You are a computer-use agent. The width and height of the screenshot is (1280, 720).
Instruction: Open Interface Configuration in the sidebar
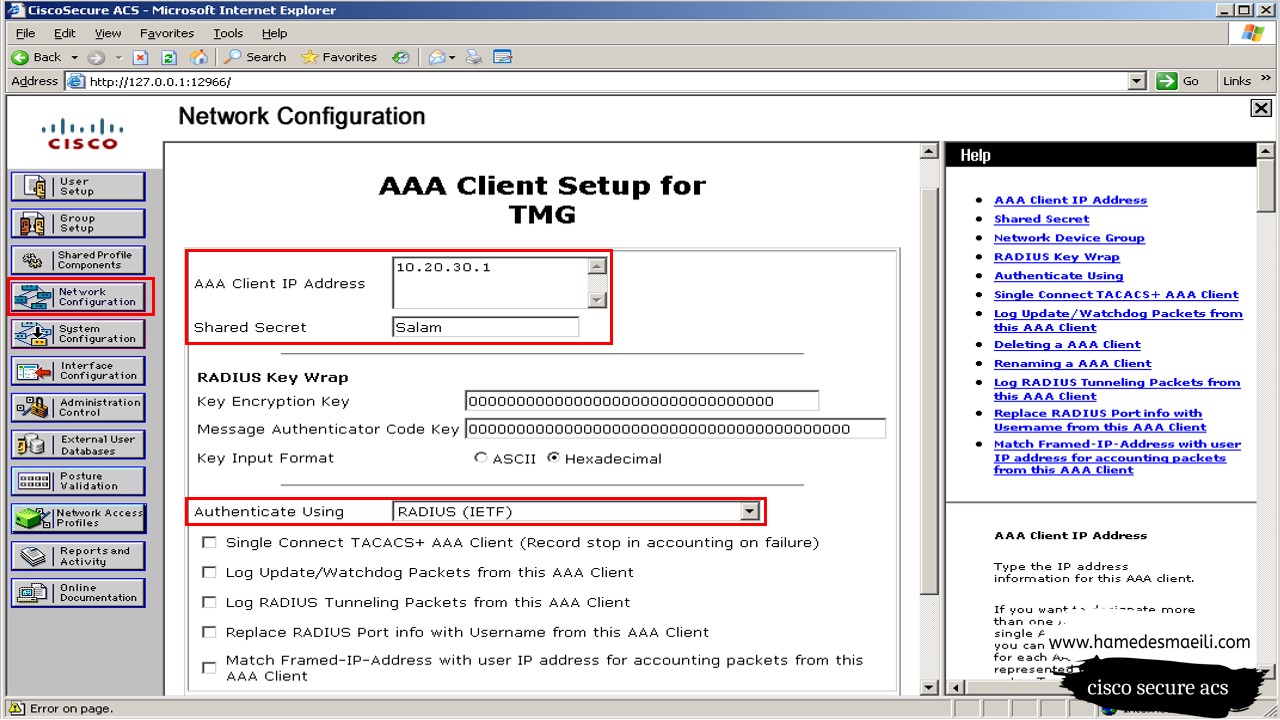[x=78, y=371]
